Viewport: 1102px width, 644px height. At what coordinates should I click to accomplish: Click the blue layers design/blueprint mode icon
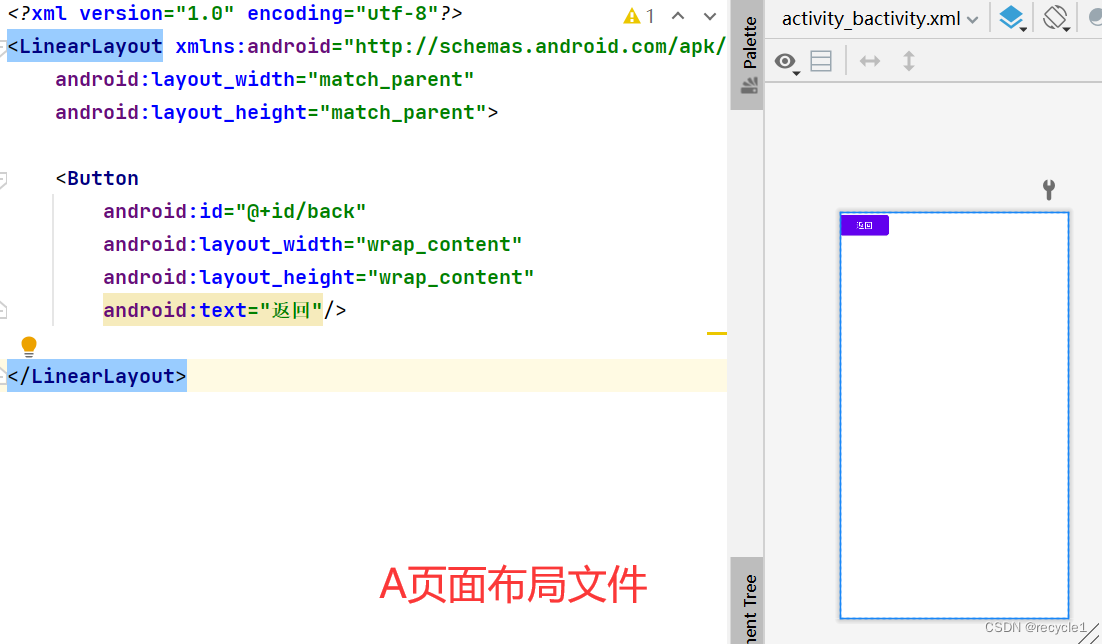[1011, 18]
